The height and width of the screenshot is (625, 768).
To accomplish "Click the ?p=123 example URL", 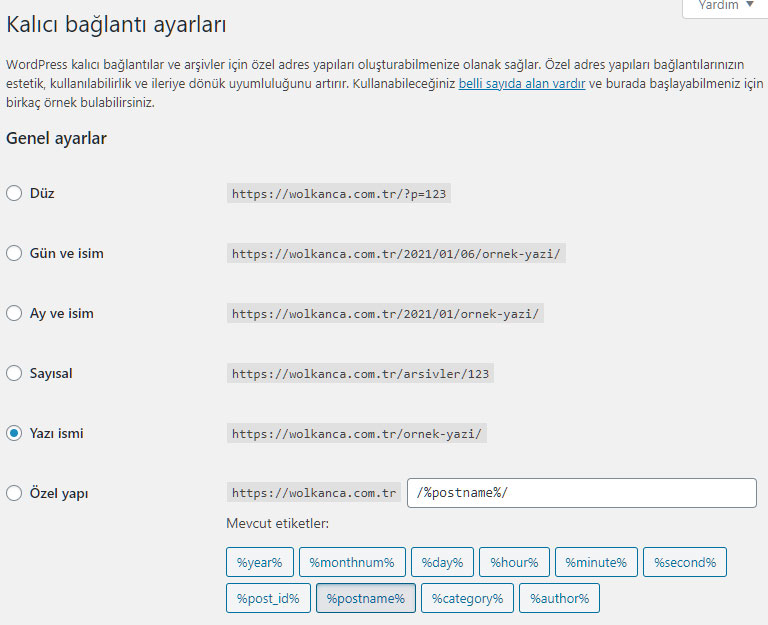I will tap(339, 193).
